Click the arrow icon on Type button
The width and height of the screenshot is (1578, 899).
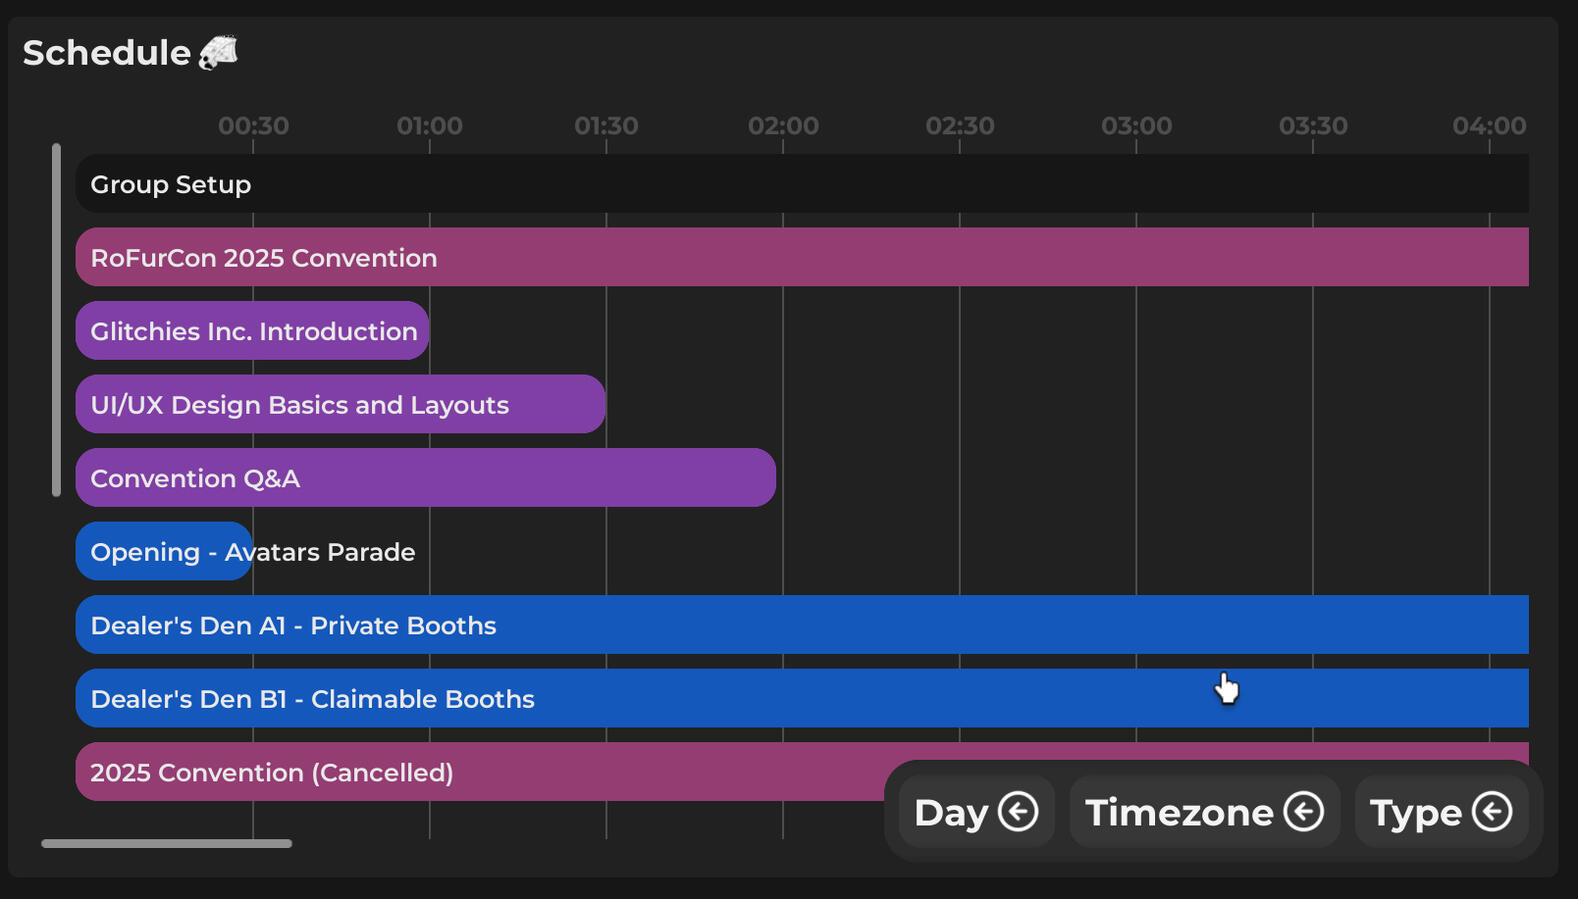tap(1491, 812)
